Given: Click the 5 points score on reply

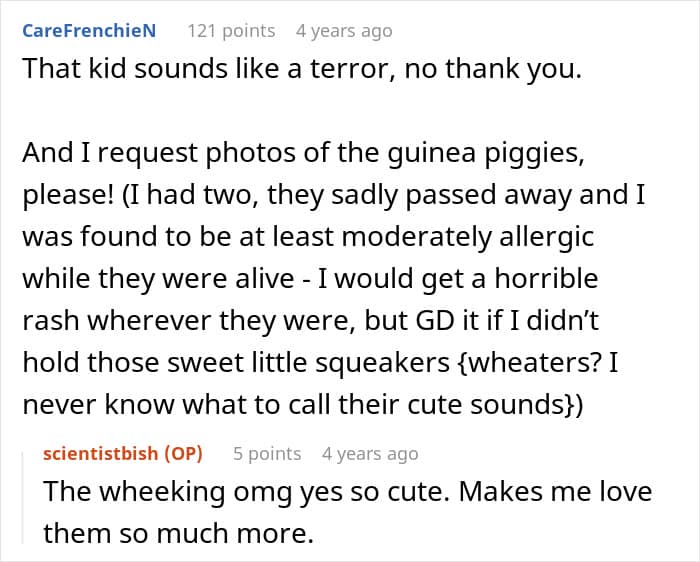Looking at the screenshot, I should click(267, 454).
